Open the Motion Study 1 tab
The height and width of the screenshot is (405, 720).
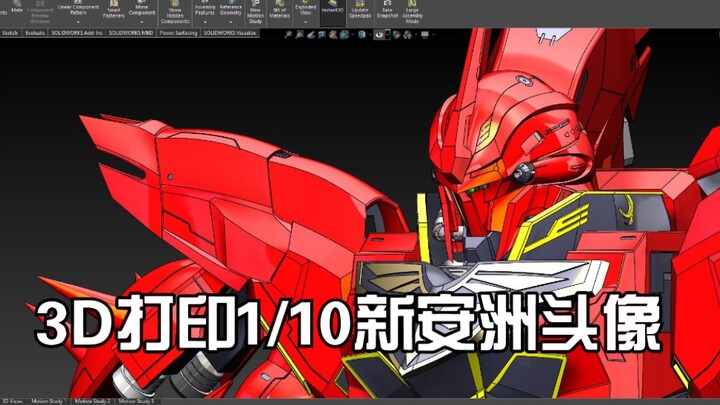click(49, 401)
